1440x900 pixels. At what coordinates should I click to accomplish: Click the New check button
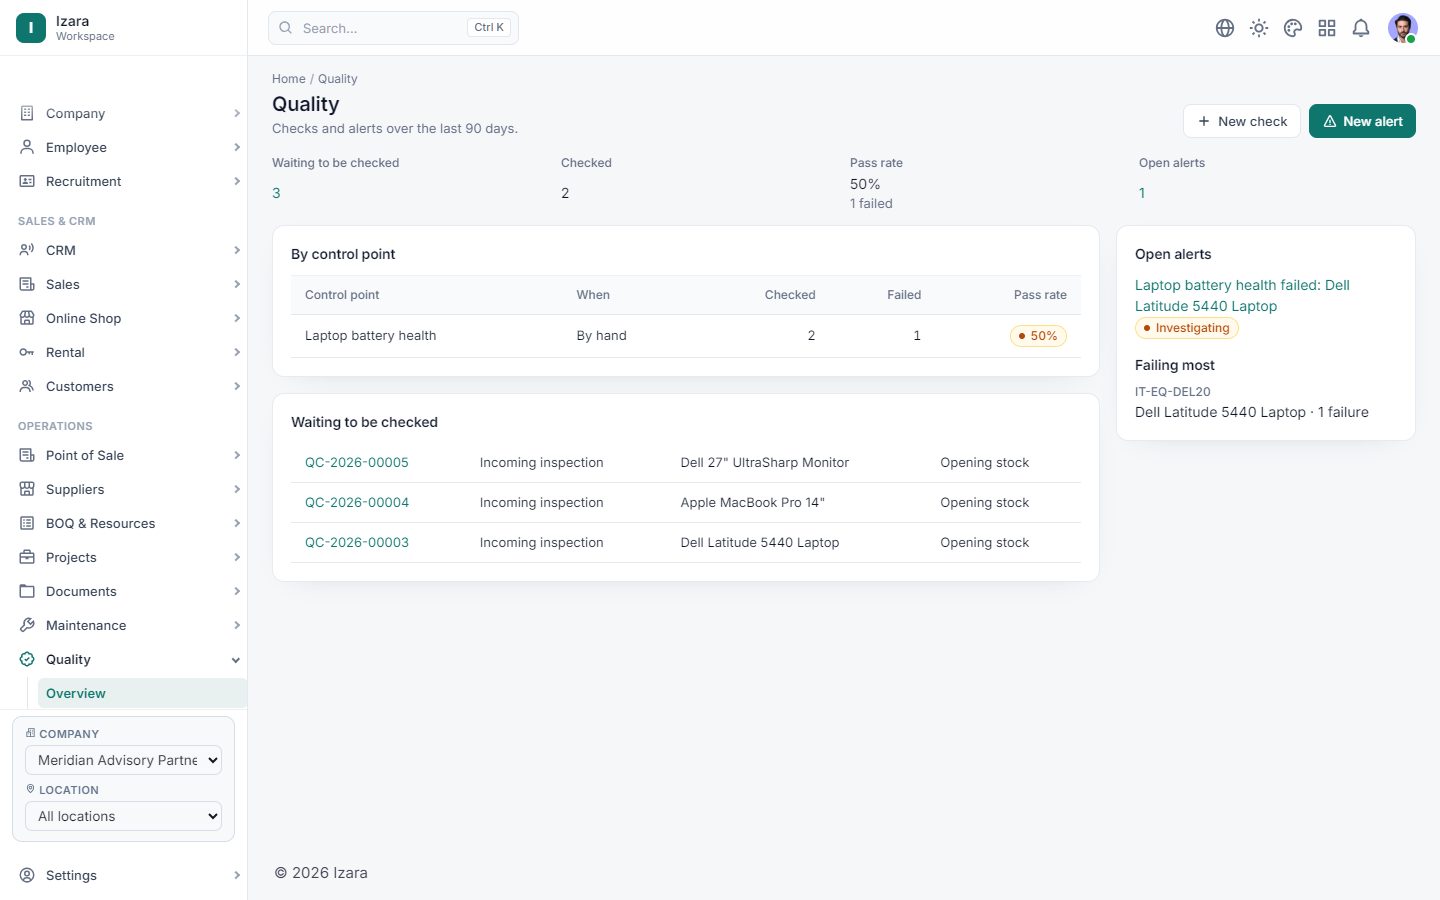(x=1242, y=121)
